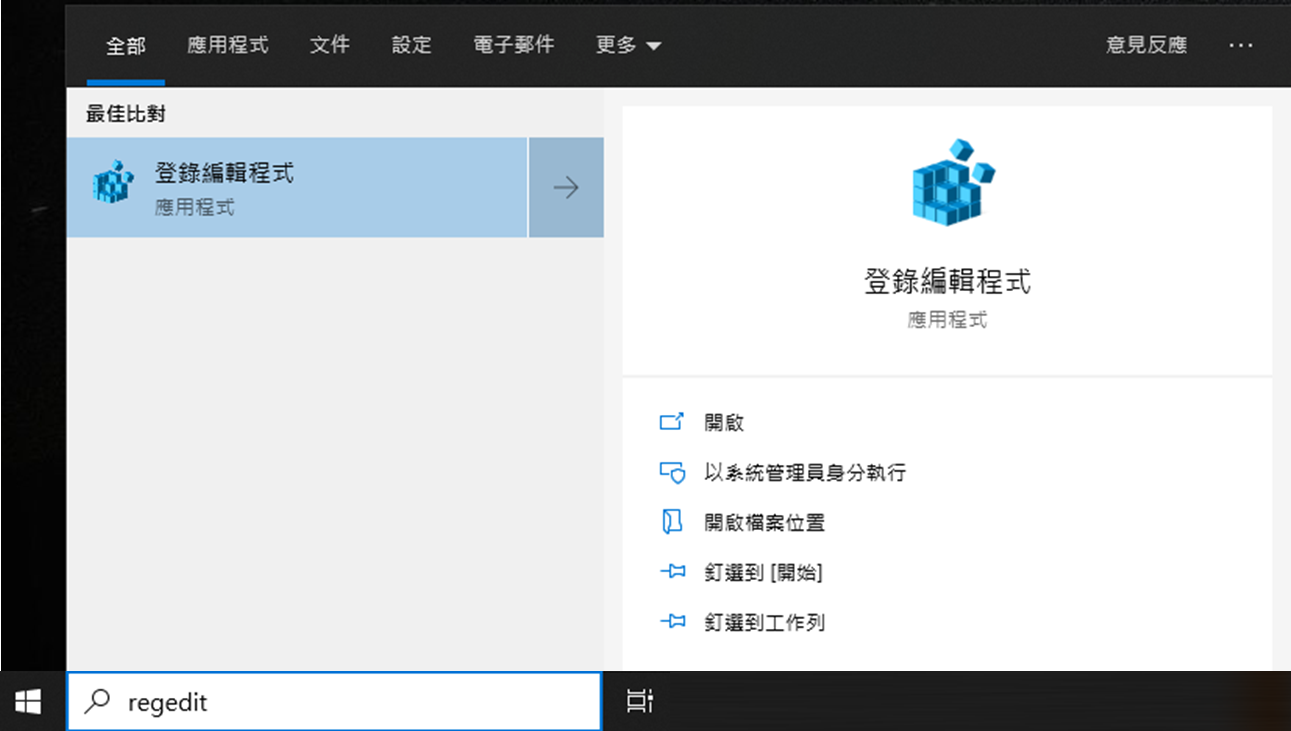Image resolution: width=1291 pixels, height=731 pixels.
Task: Click the file location icon beside 開啟檔案位置
Action: [671, 522]
